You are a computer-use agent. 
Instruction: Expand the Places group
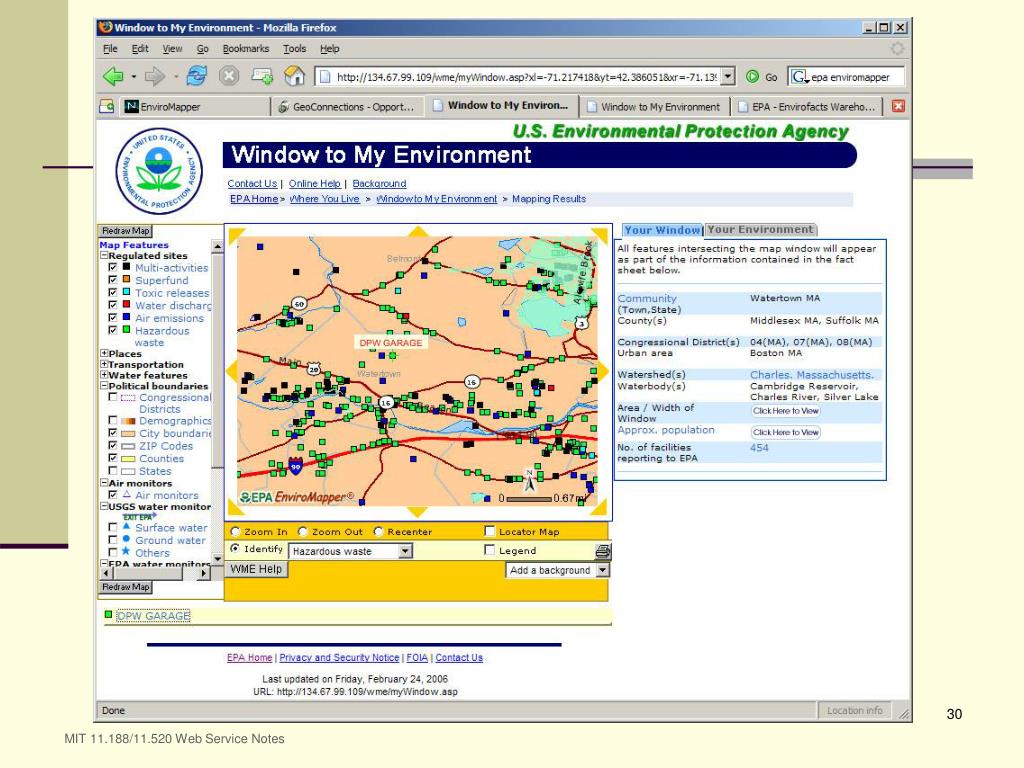tap(103, 353)
